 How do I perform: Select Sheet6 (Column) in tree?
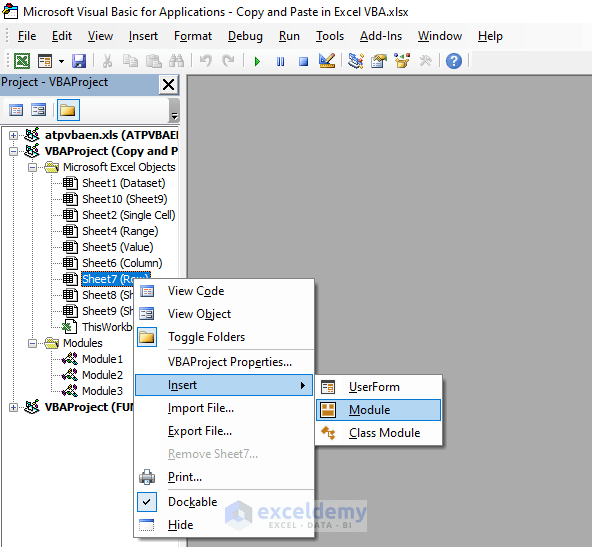point(122,263)
